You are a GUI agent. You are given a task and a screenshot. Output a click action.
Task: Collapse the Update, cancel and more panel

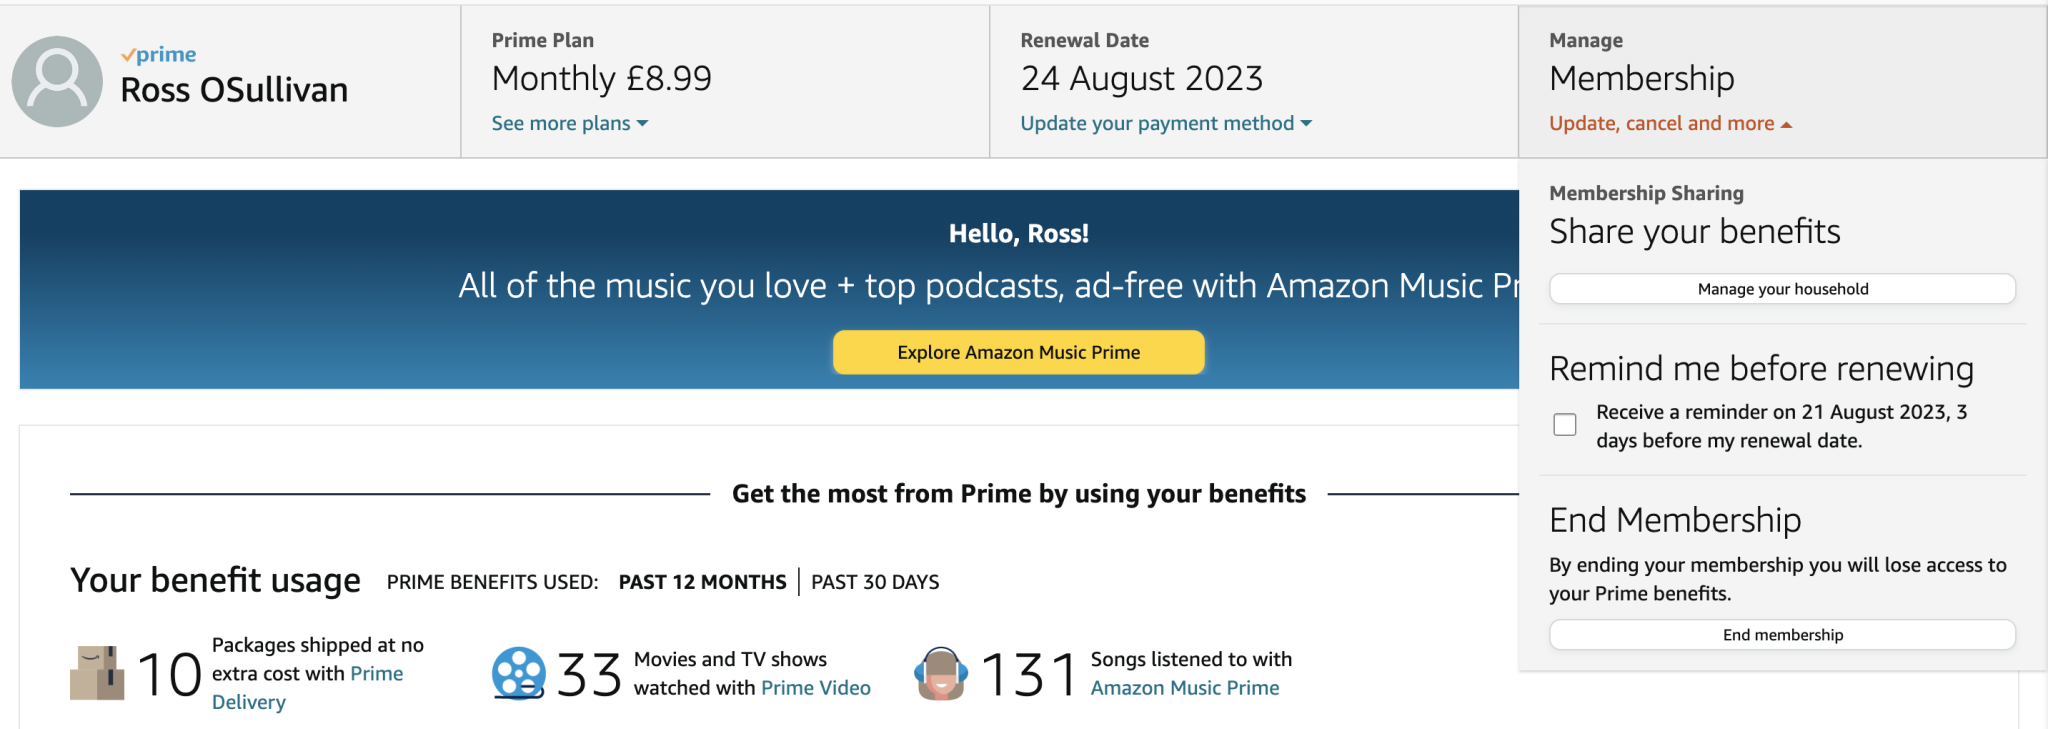pyautogui.click(x=1670, y=123)
